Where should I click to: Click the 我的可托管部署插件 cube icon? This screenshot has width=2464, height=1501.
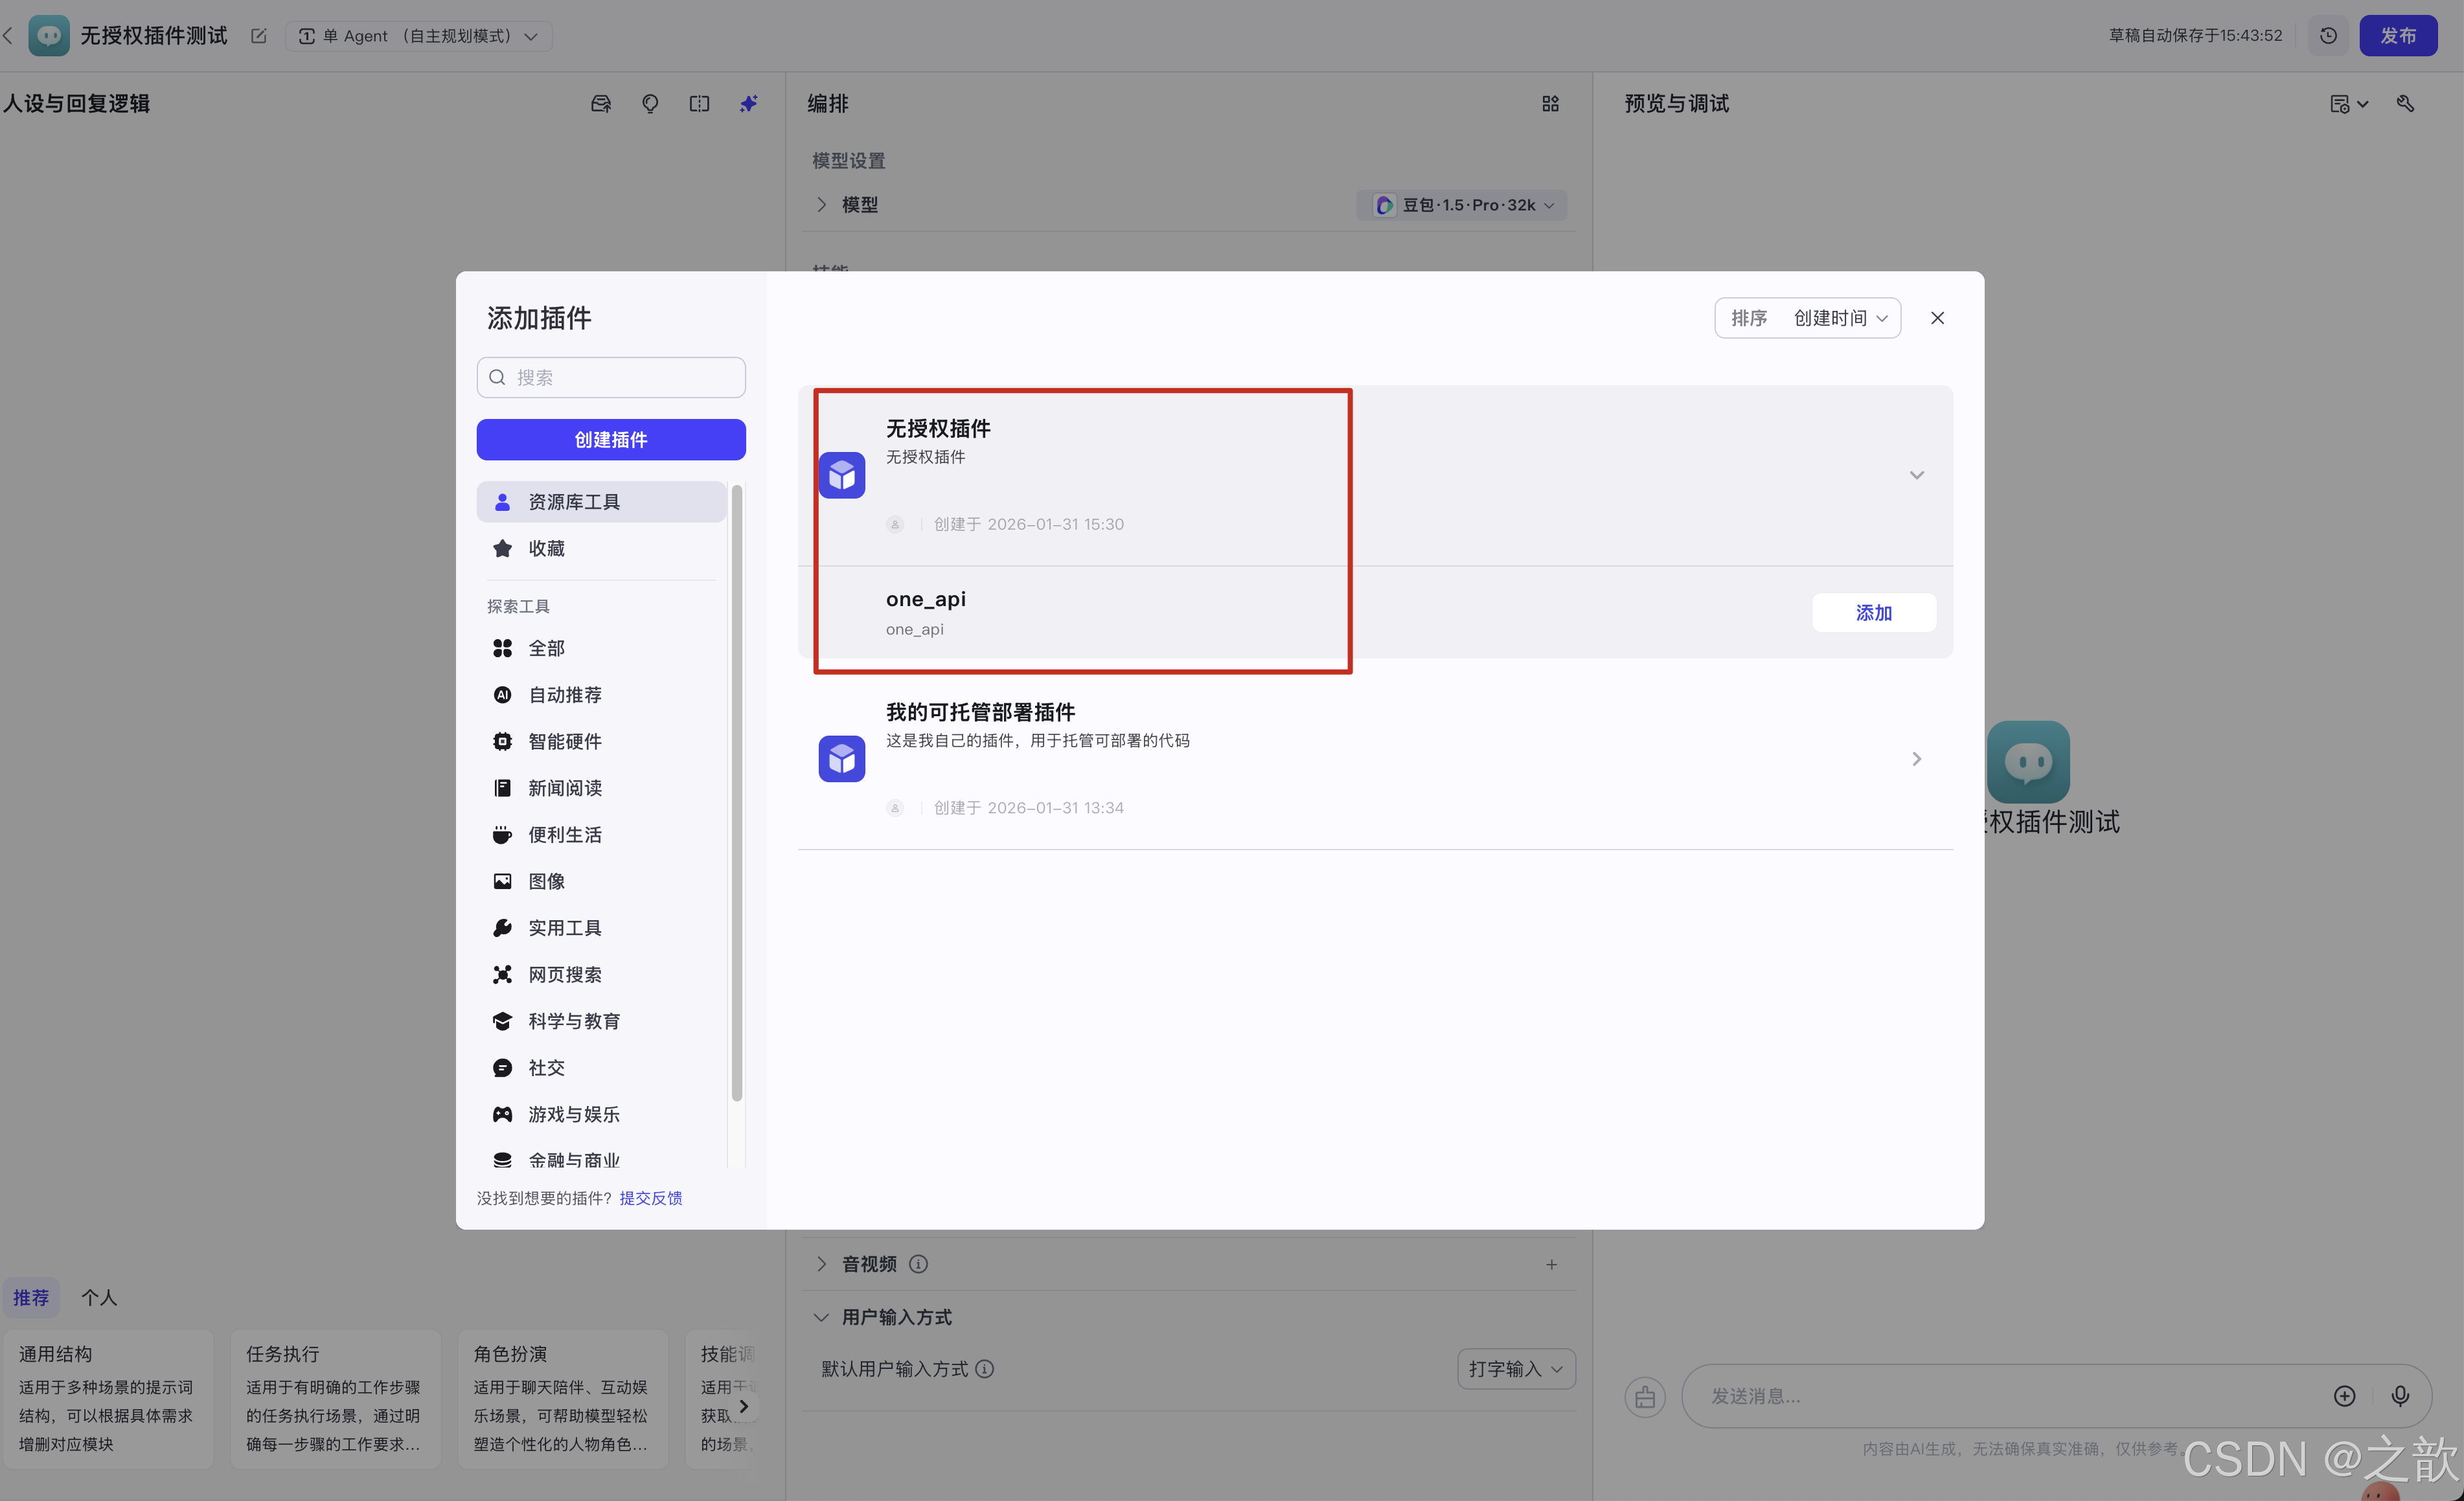[841, 759]
